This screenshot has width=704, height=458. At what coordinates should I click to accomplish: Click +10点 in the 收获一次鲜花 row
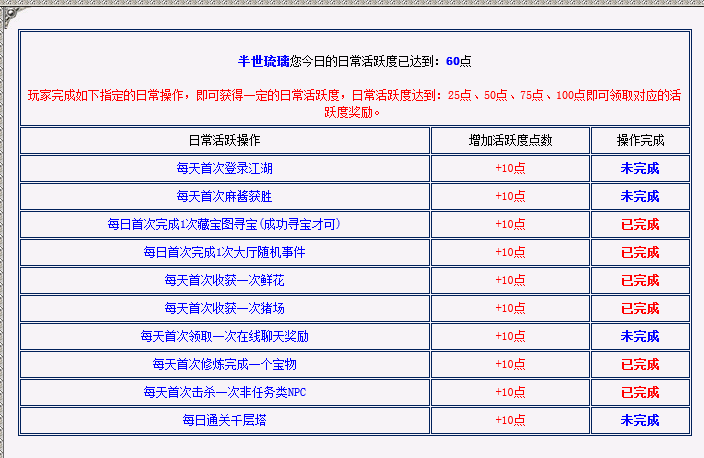tap(510, 280)
